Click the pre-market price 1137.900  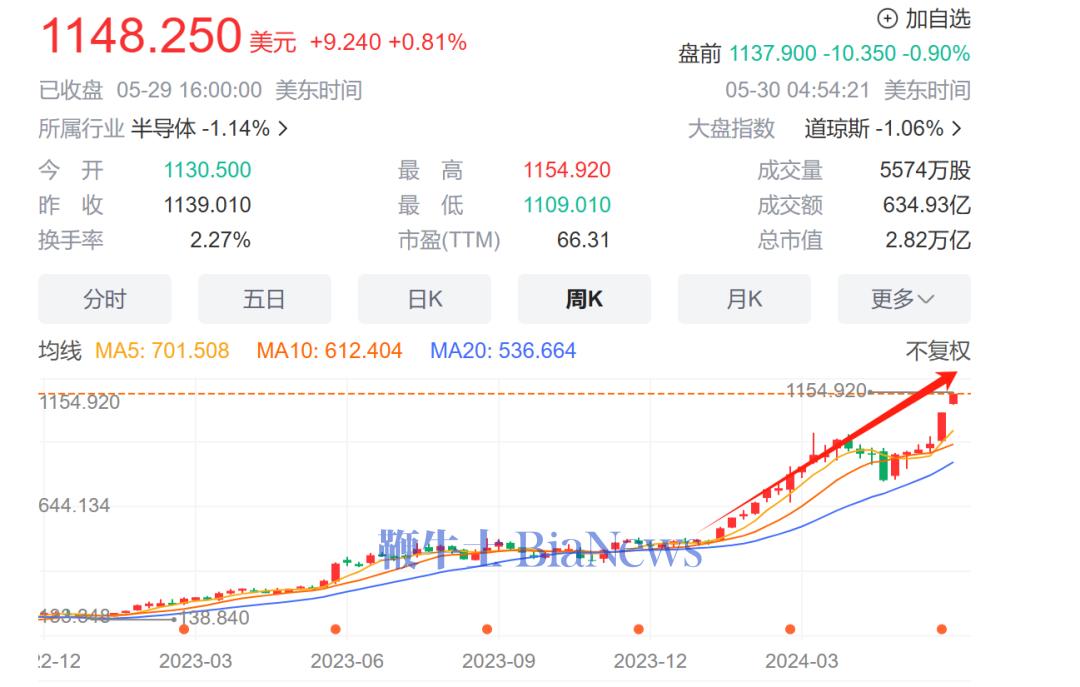tap(773, 53)
